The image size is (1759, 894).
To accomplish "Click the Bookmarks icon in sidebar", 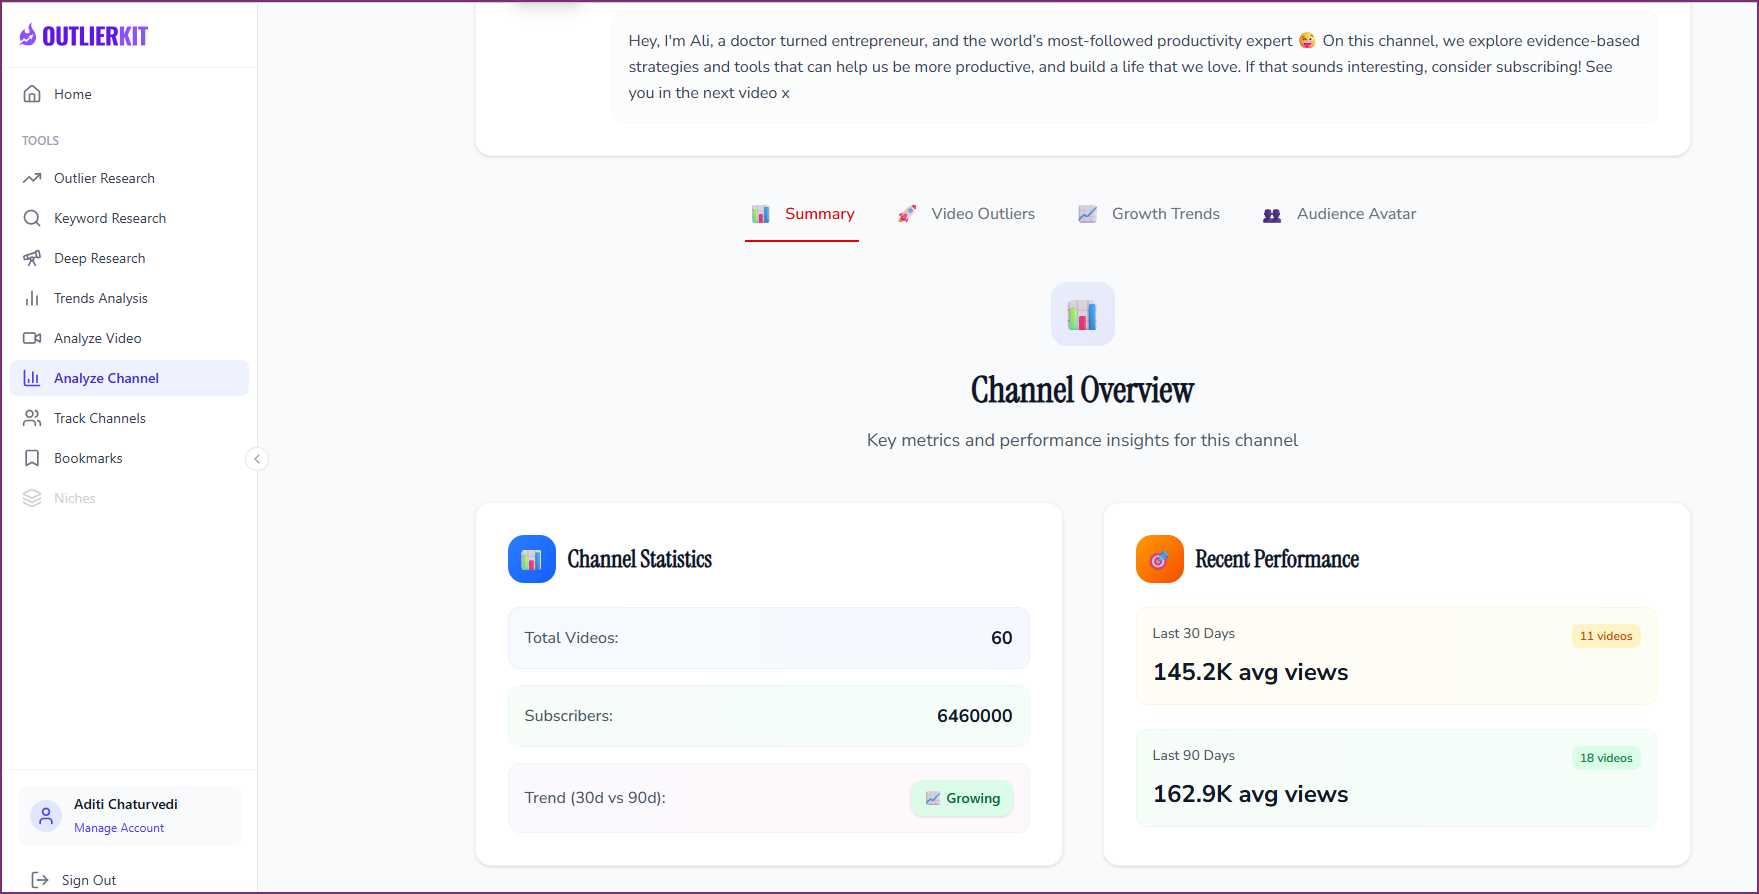I will coord(32,458).
